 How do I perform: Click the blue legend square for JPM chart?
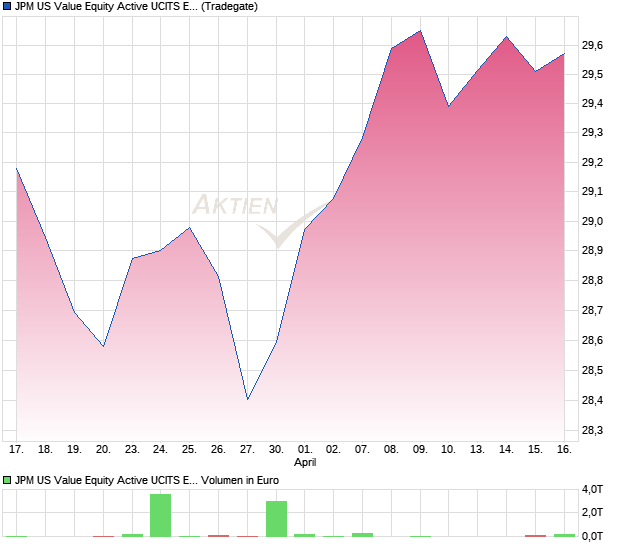pyautogui.click(x=7, y=7)
